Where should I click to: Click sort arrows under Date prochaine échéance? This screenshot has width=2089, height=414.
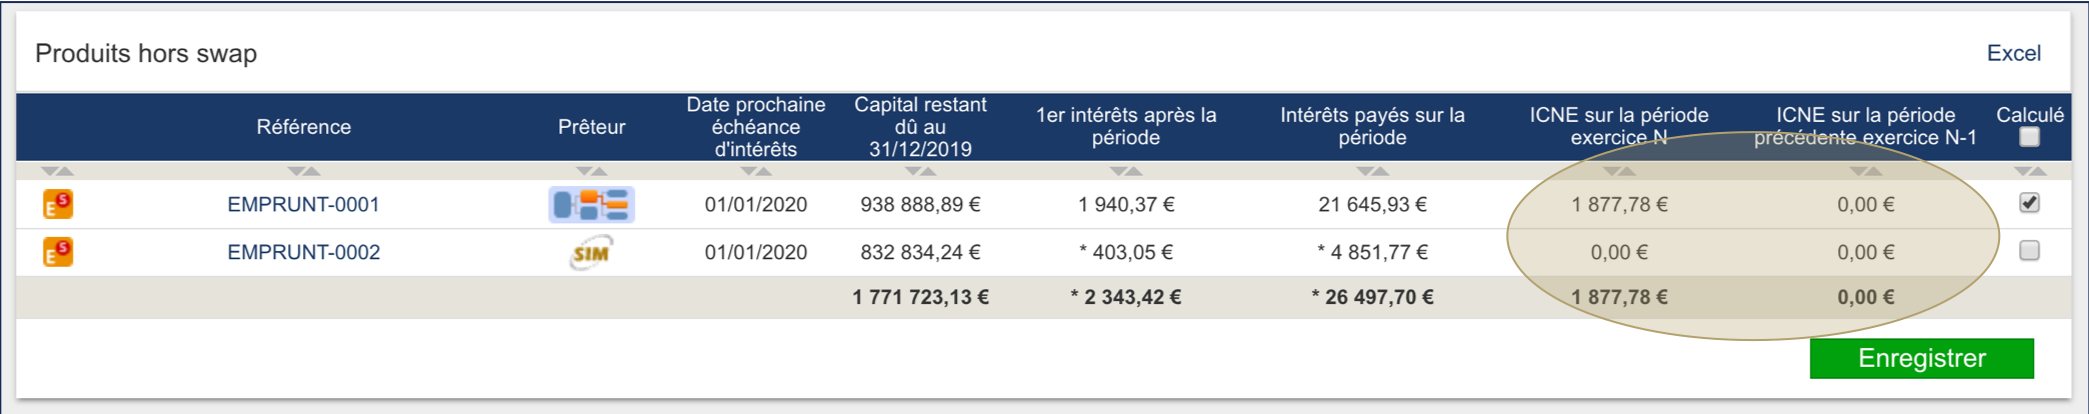[755, 171]
